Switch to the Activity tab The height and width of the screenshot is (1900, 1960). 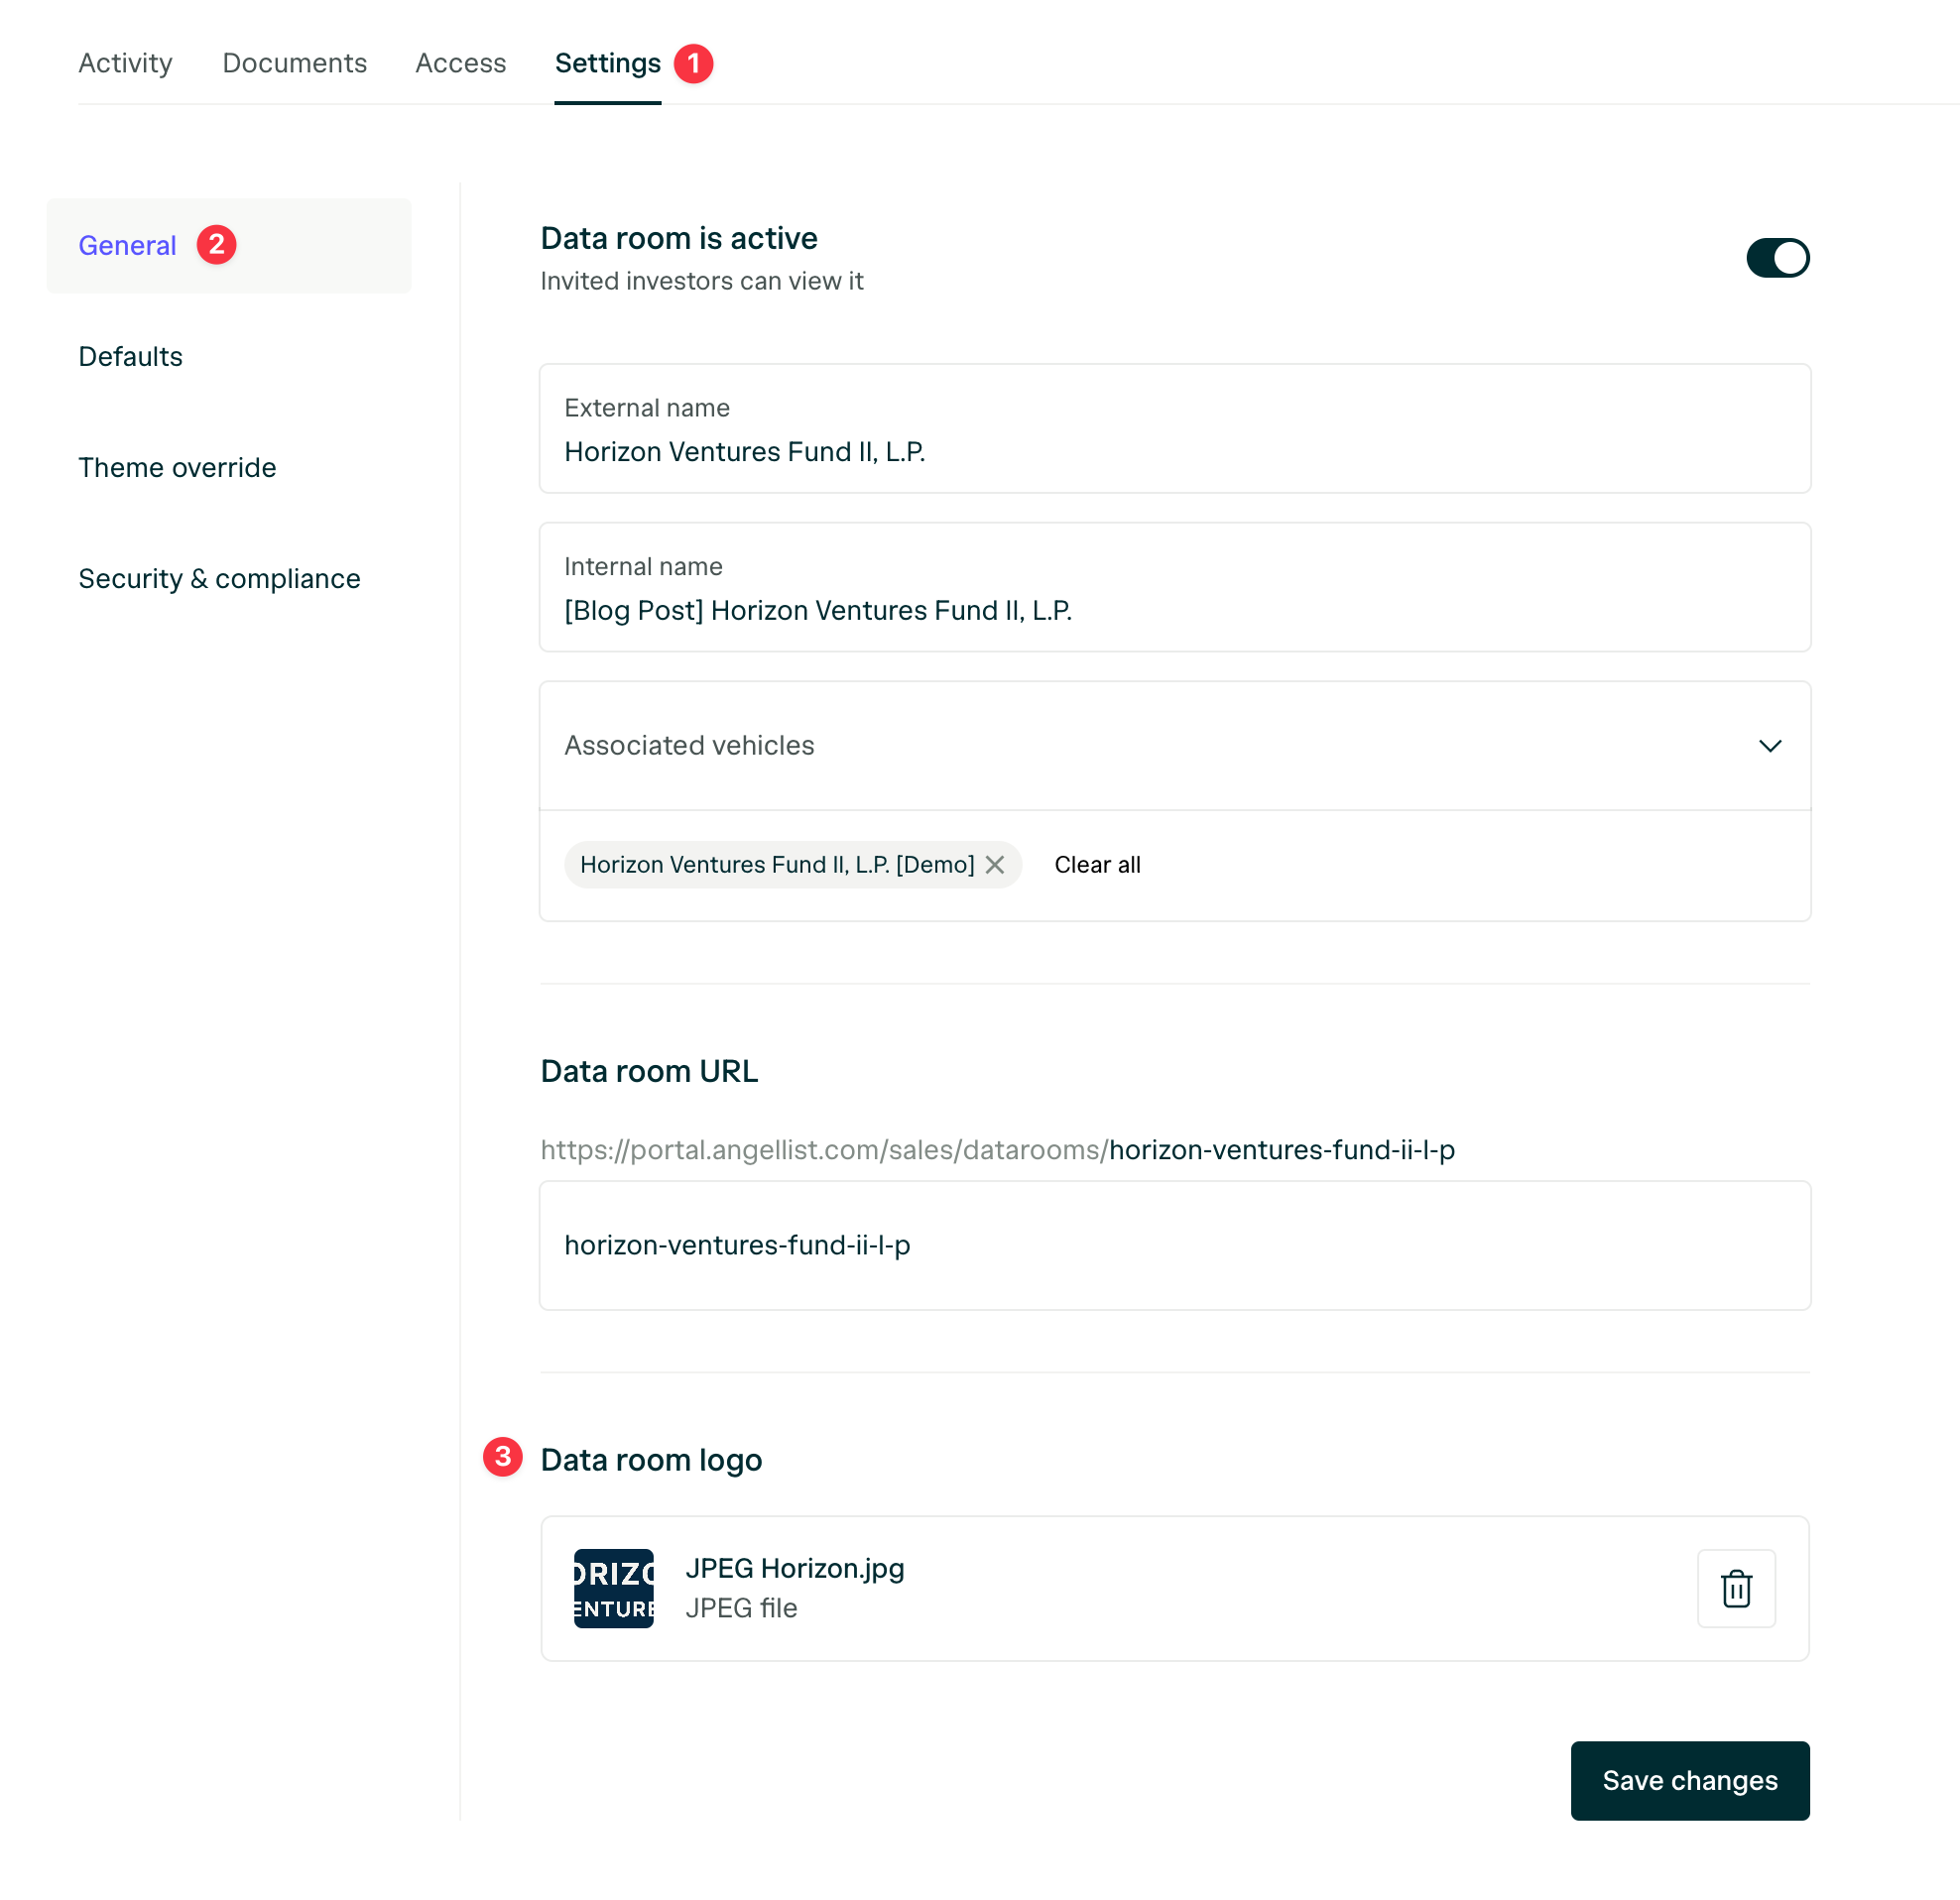(x=125, y=63)
